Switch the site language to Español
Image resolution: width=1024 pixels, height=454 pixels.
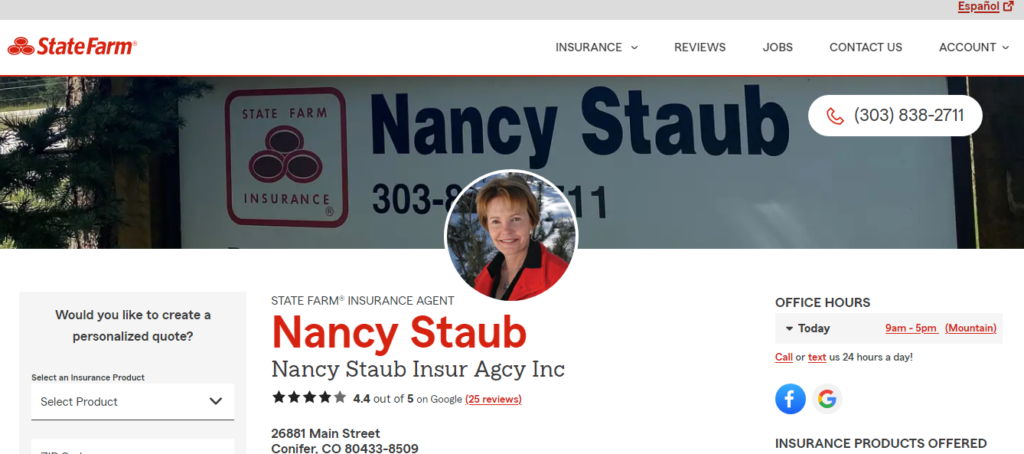pos(978,7)
